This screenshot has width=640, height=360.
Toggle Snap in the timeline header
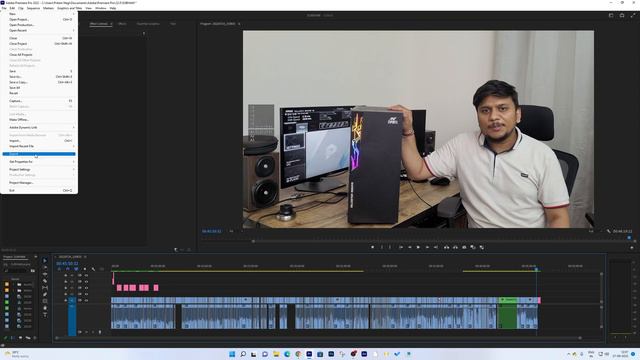tap(67, 269)
